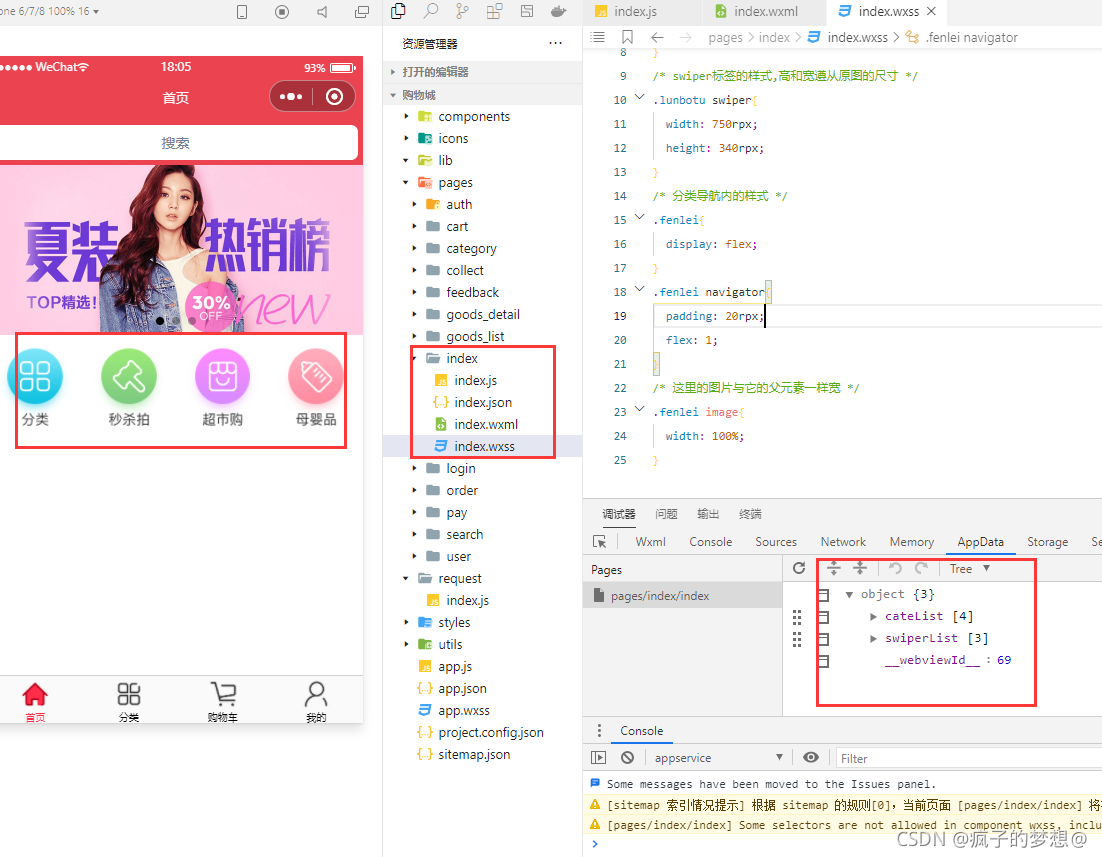Click the collapse all fields icon in AppData
Image resolution: width=1102 pixels, height=857 pixels.
pos(860,568)
